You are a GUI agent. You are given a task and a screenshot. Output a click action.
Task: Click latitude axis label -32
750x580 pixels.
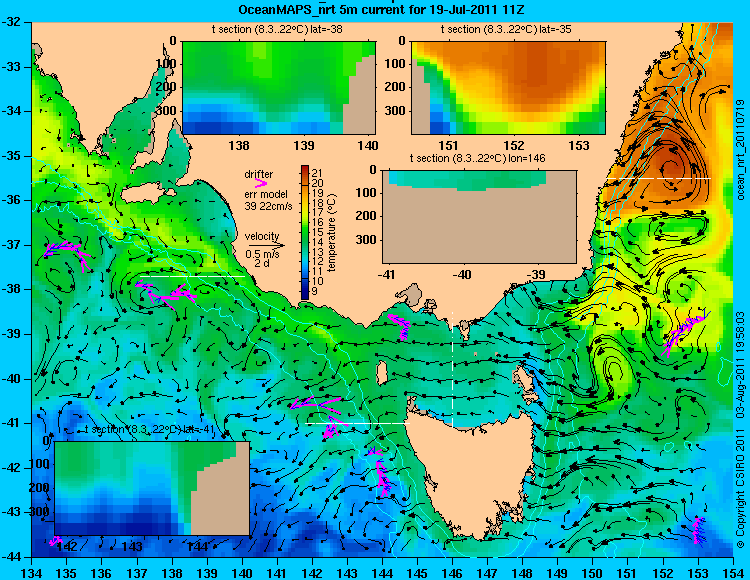pos(13,22)
